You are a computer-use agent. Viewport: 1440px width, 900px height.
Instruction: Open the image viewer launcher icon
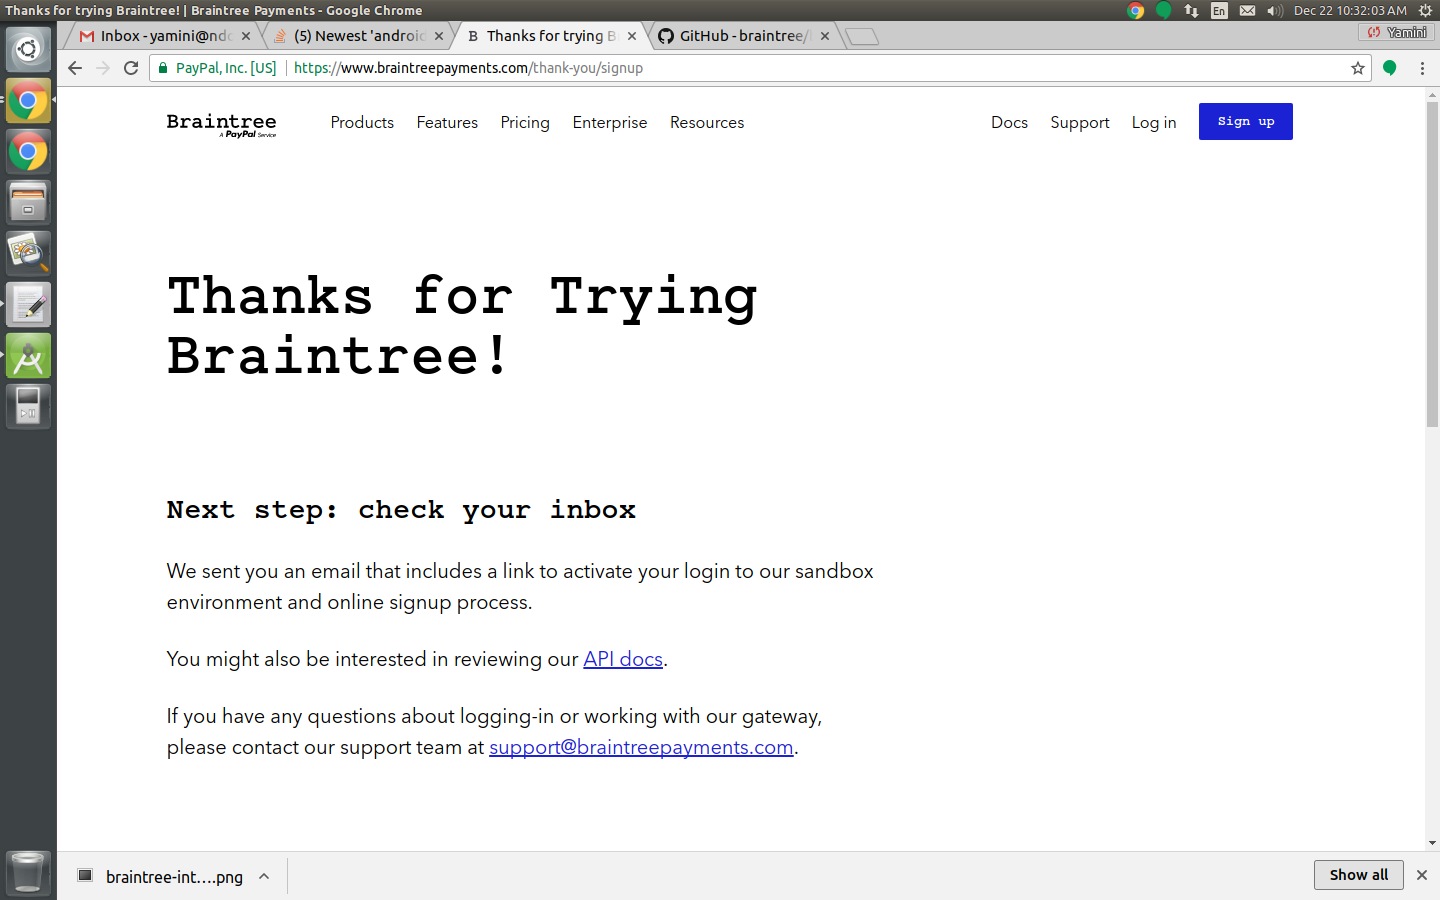pyautogui.click(x=28, y=254)
